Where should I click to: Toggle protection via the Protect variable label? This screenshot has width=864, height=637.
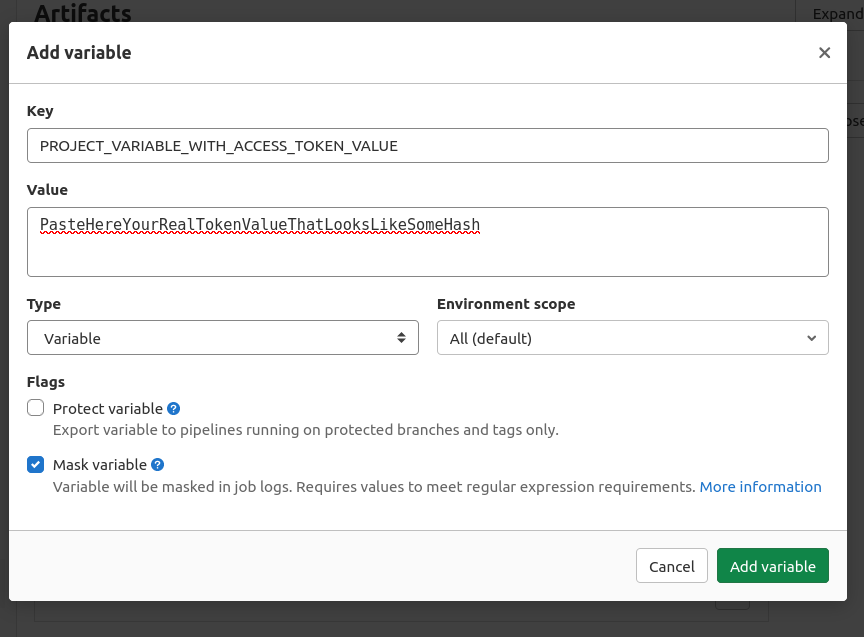click(107, 408)
